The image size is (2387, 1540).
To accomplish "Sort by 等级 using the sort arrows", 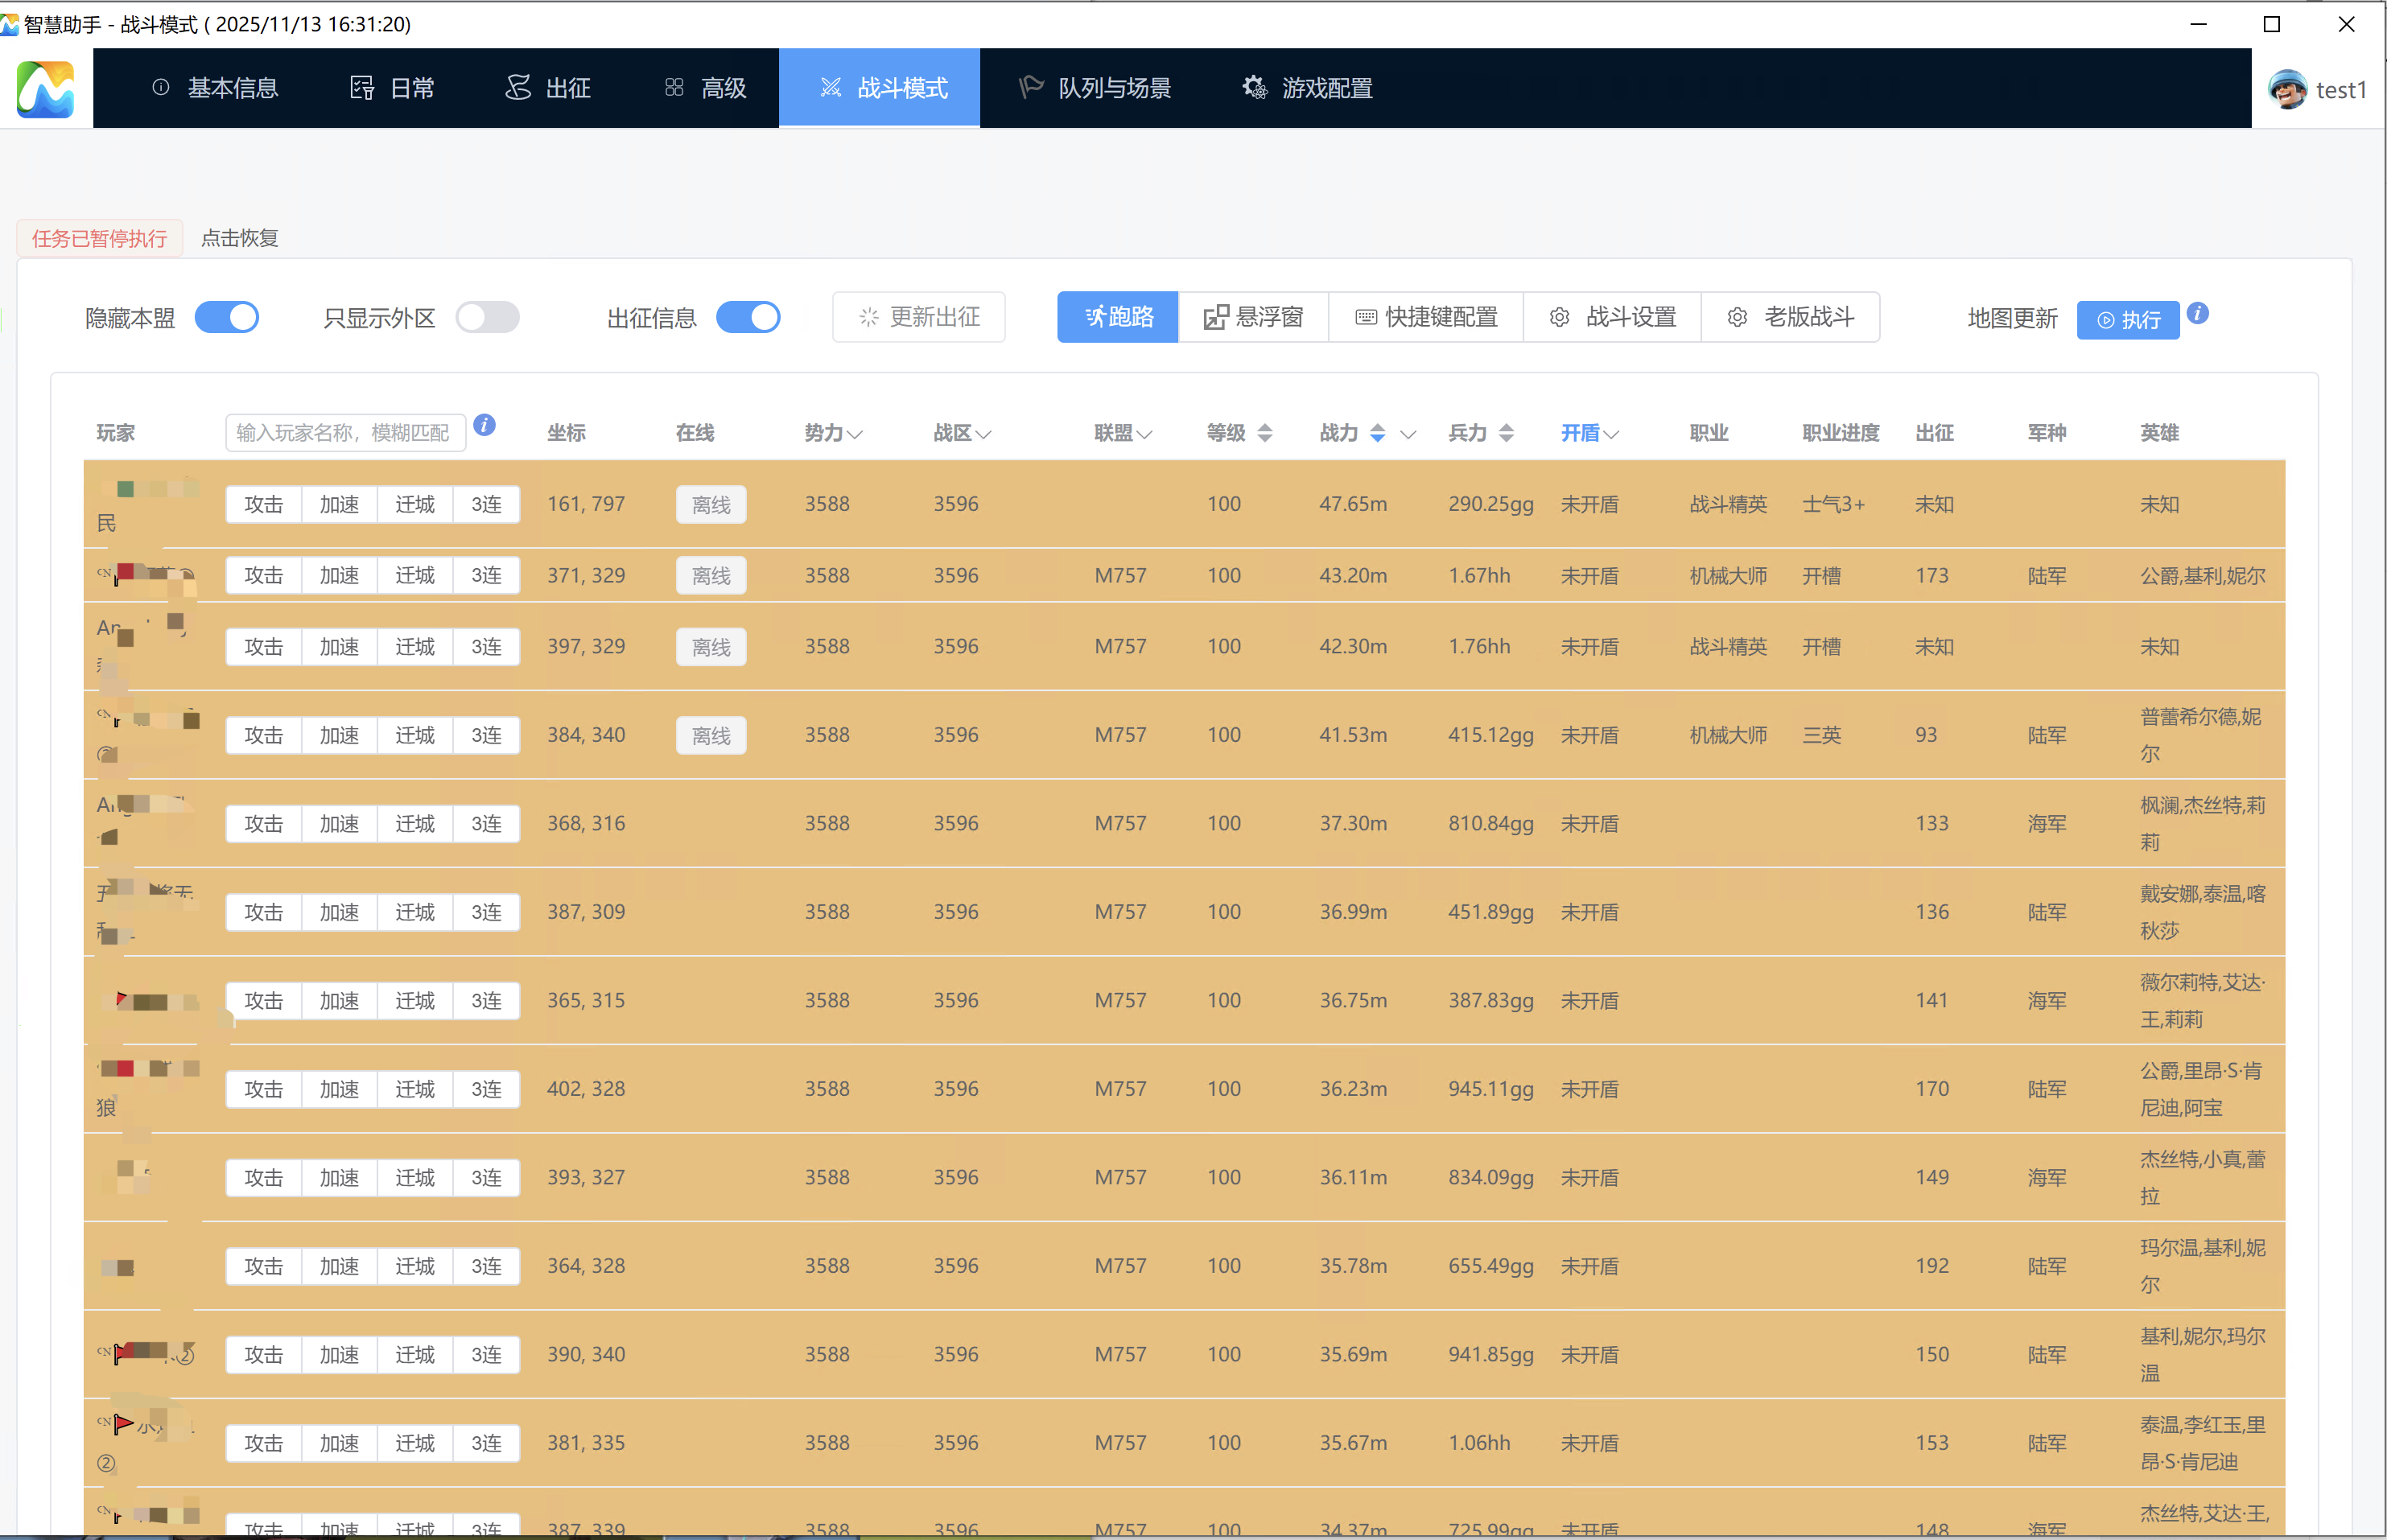I will (x=1264, y=433).
